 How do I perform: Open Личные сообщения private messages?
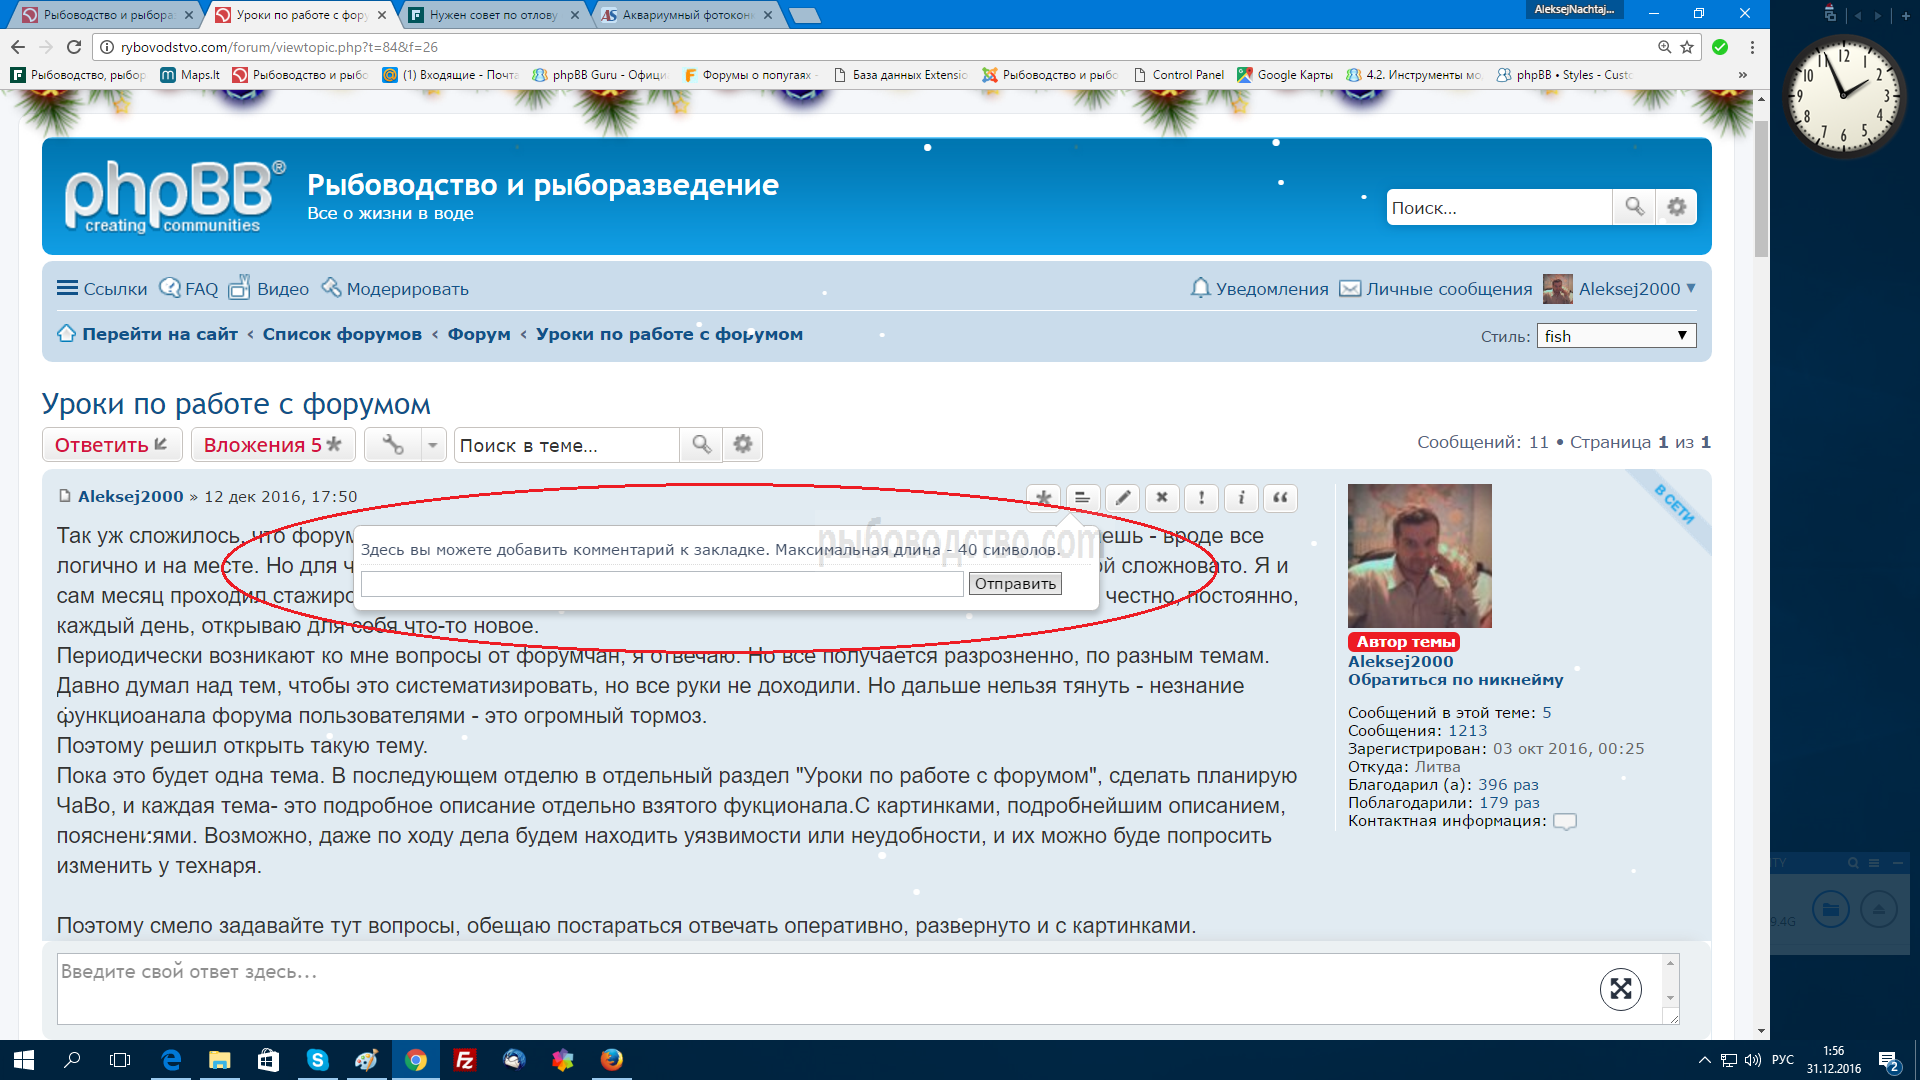(x=1436, y=289)
